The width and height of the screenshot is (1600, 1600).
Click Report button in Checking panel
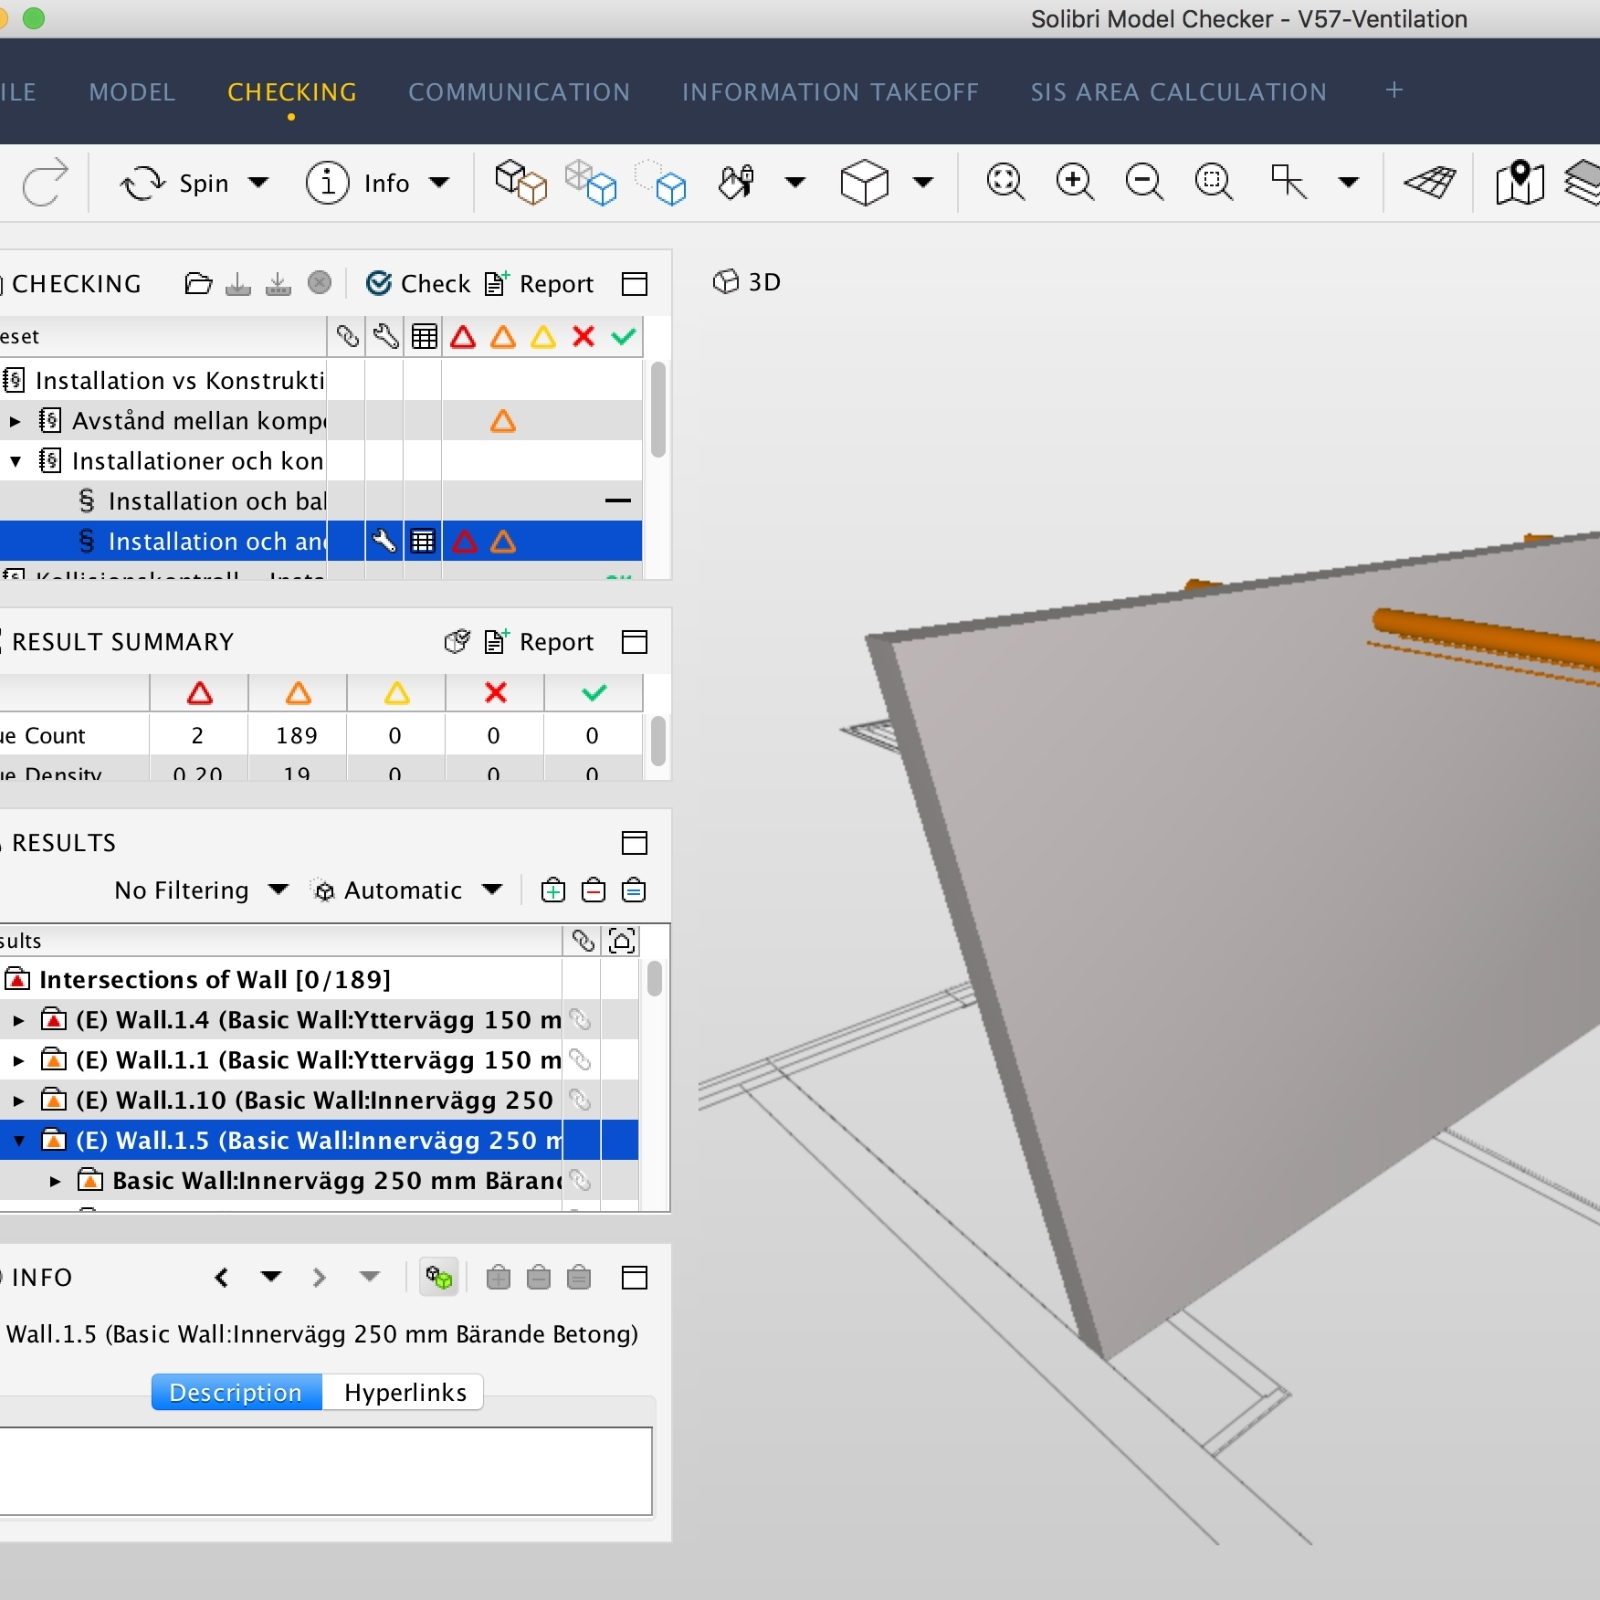(540, 284)
